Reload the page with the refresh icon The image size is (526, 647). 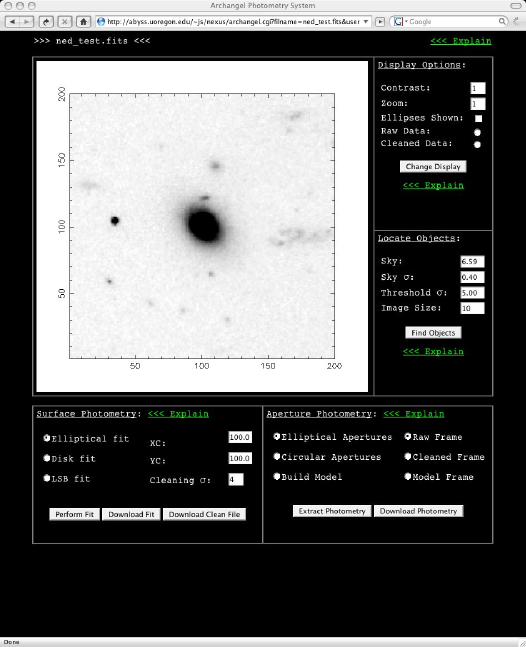pyautogui.click(x=46, y=21)
